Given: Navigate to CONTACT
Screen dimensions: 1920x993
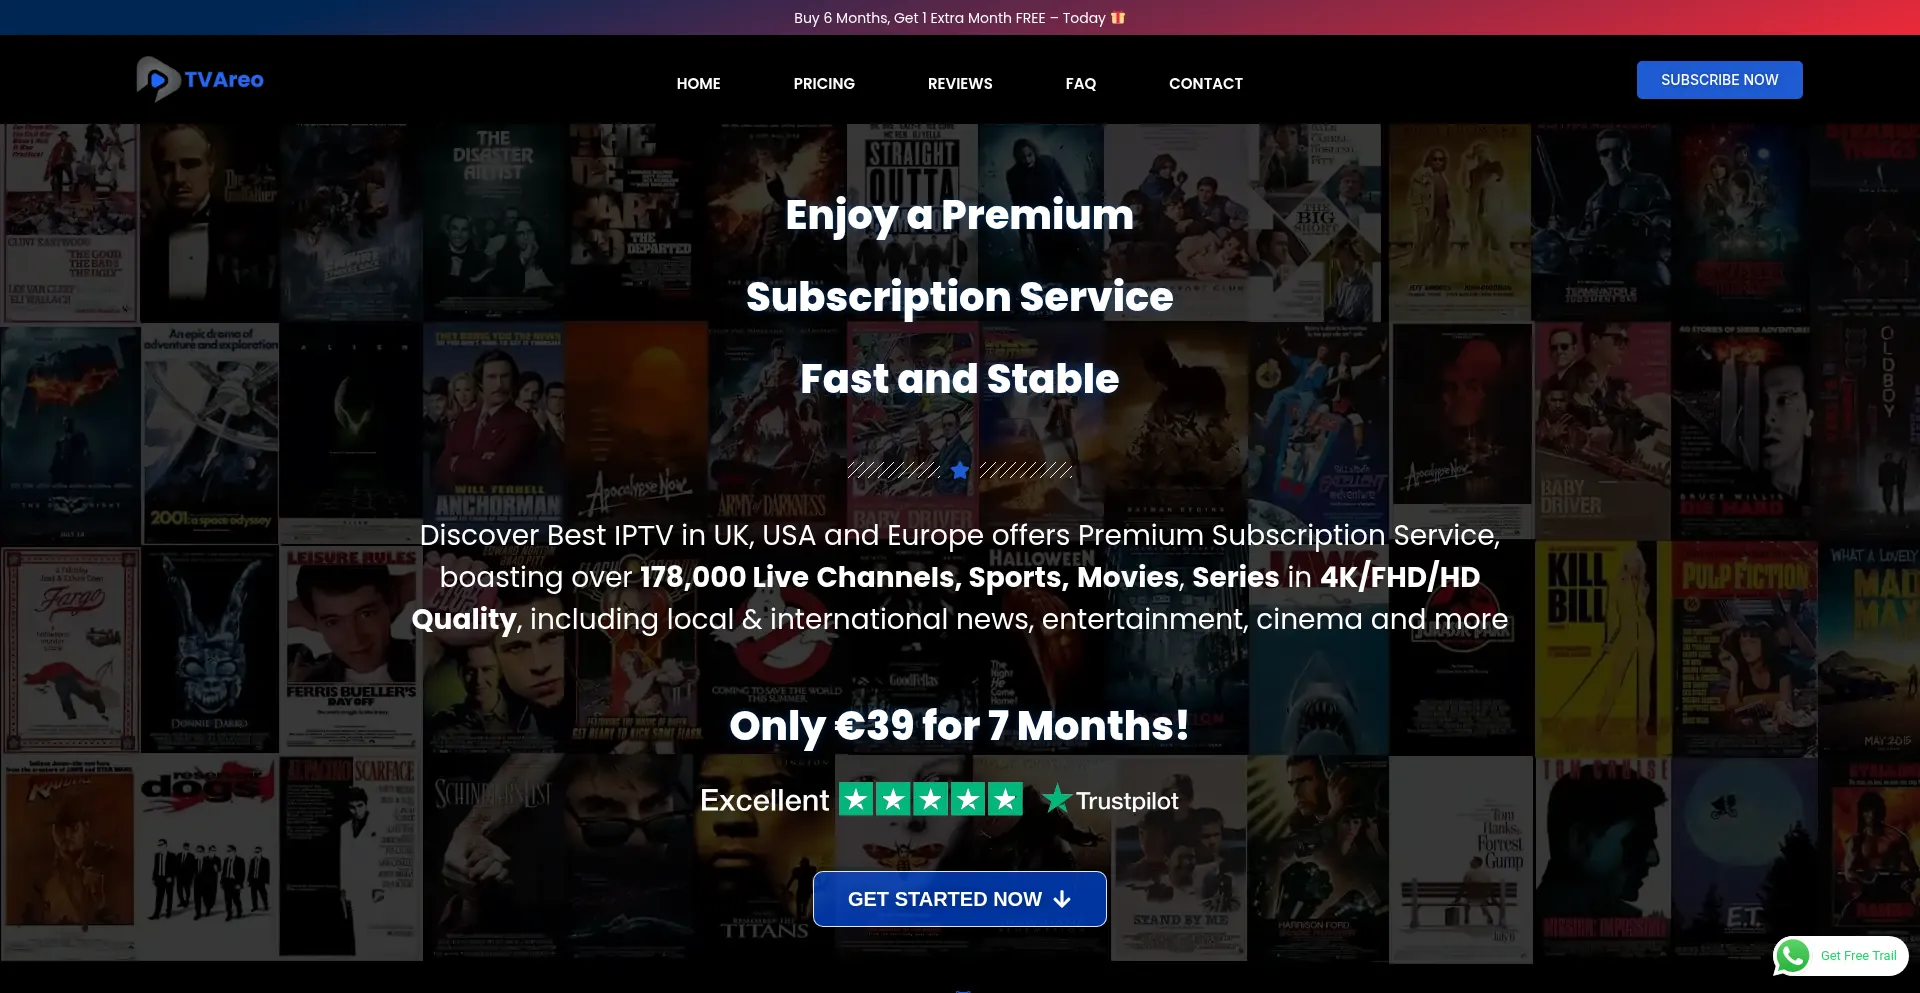Looking at the screenshot, I should (x=1206, y=83).
